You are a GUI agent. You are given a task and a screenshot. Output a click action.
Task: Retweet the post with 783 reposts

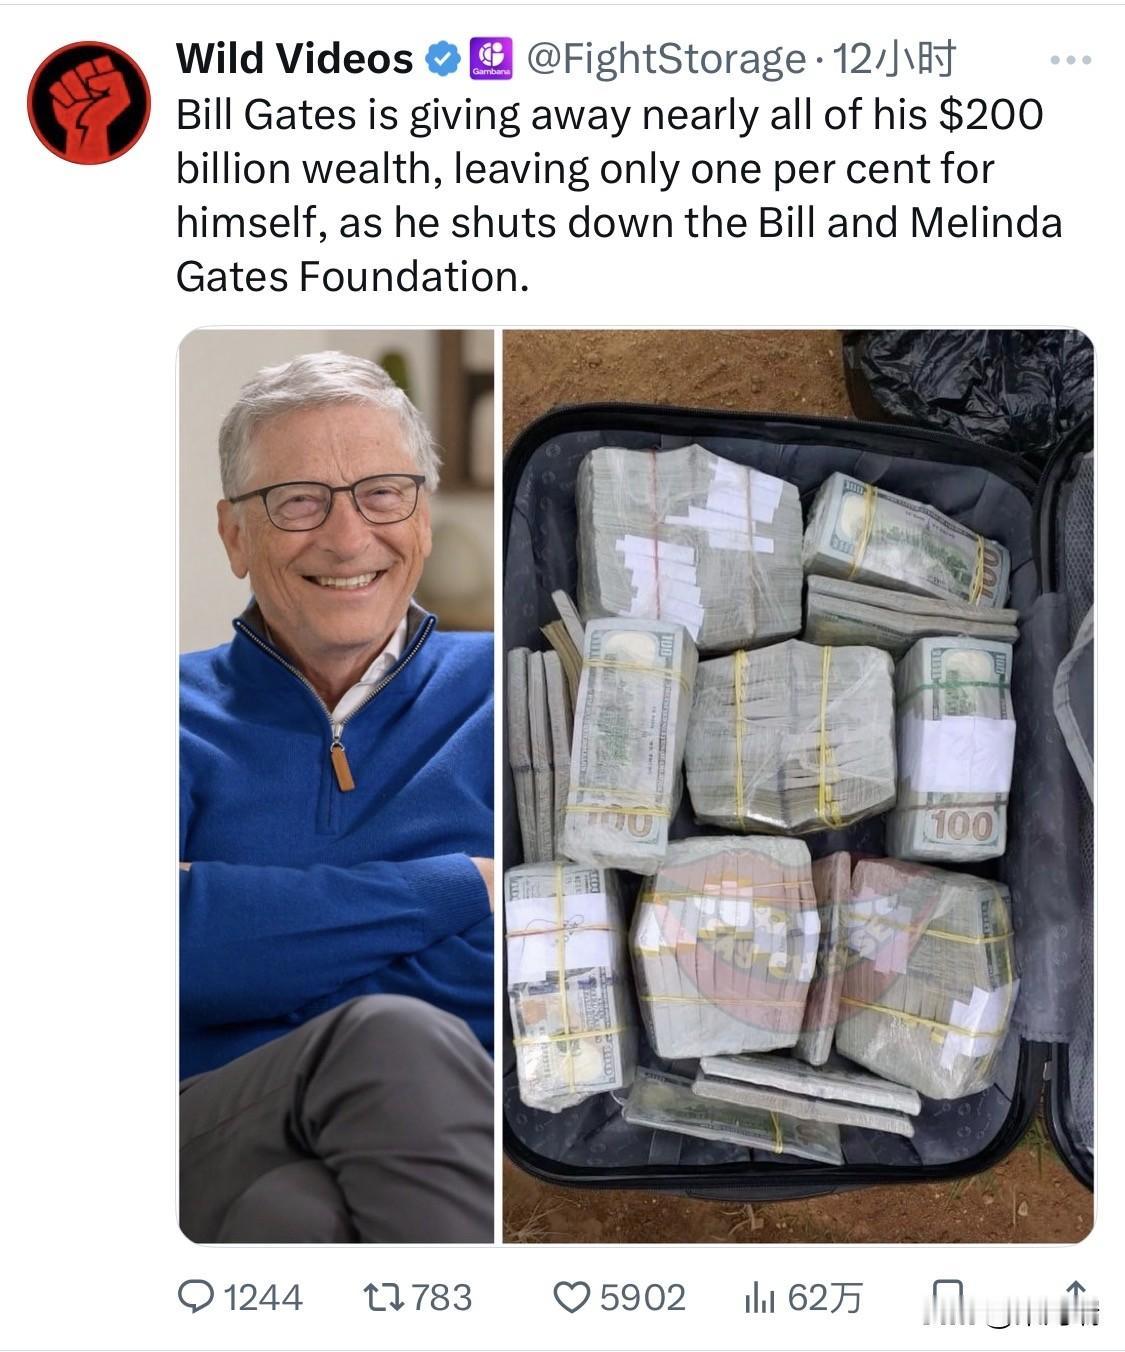(x=383, y=1297)
